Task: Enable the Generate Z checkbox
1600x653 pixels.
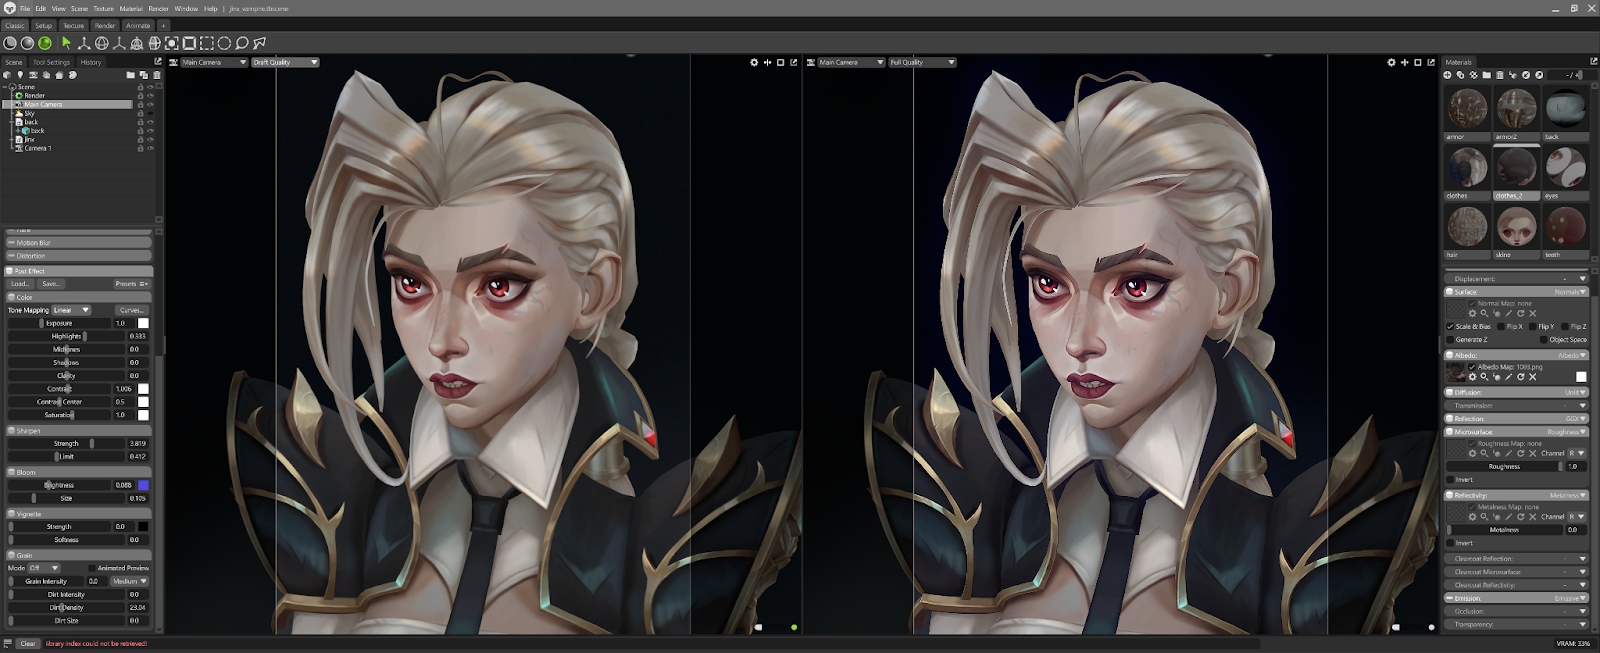Action: click(x=1450, y=340)
